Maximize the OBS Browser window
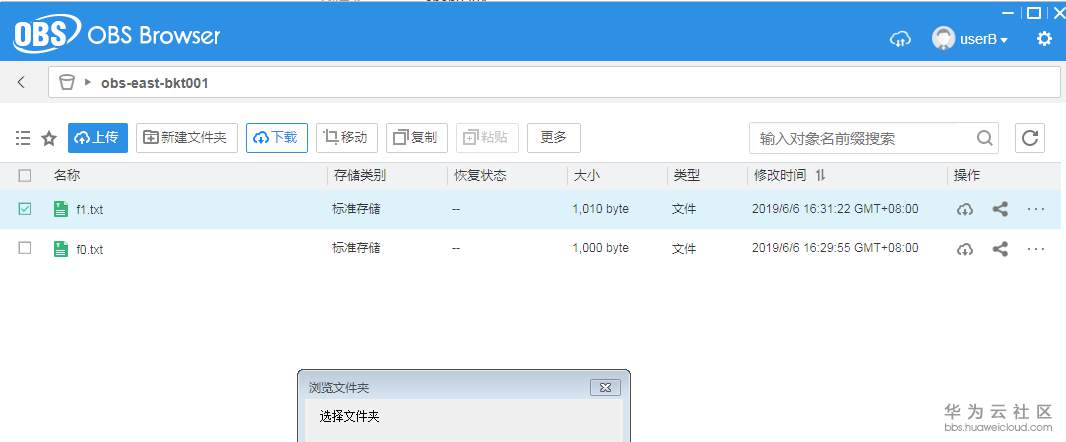1066x442 pixels. coord(1033,13)
